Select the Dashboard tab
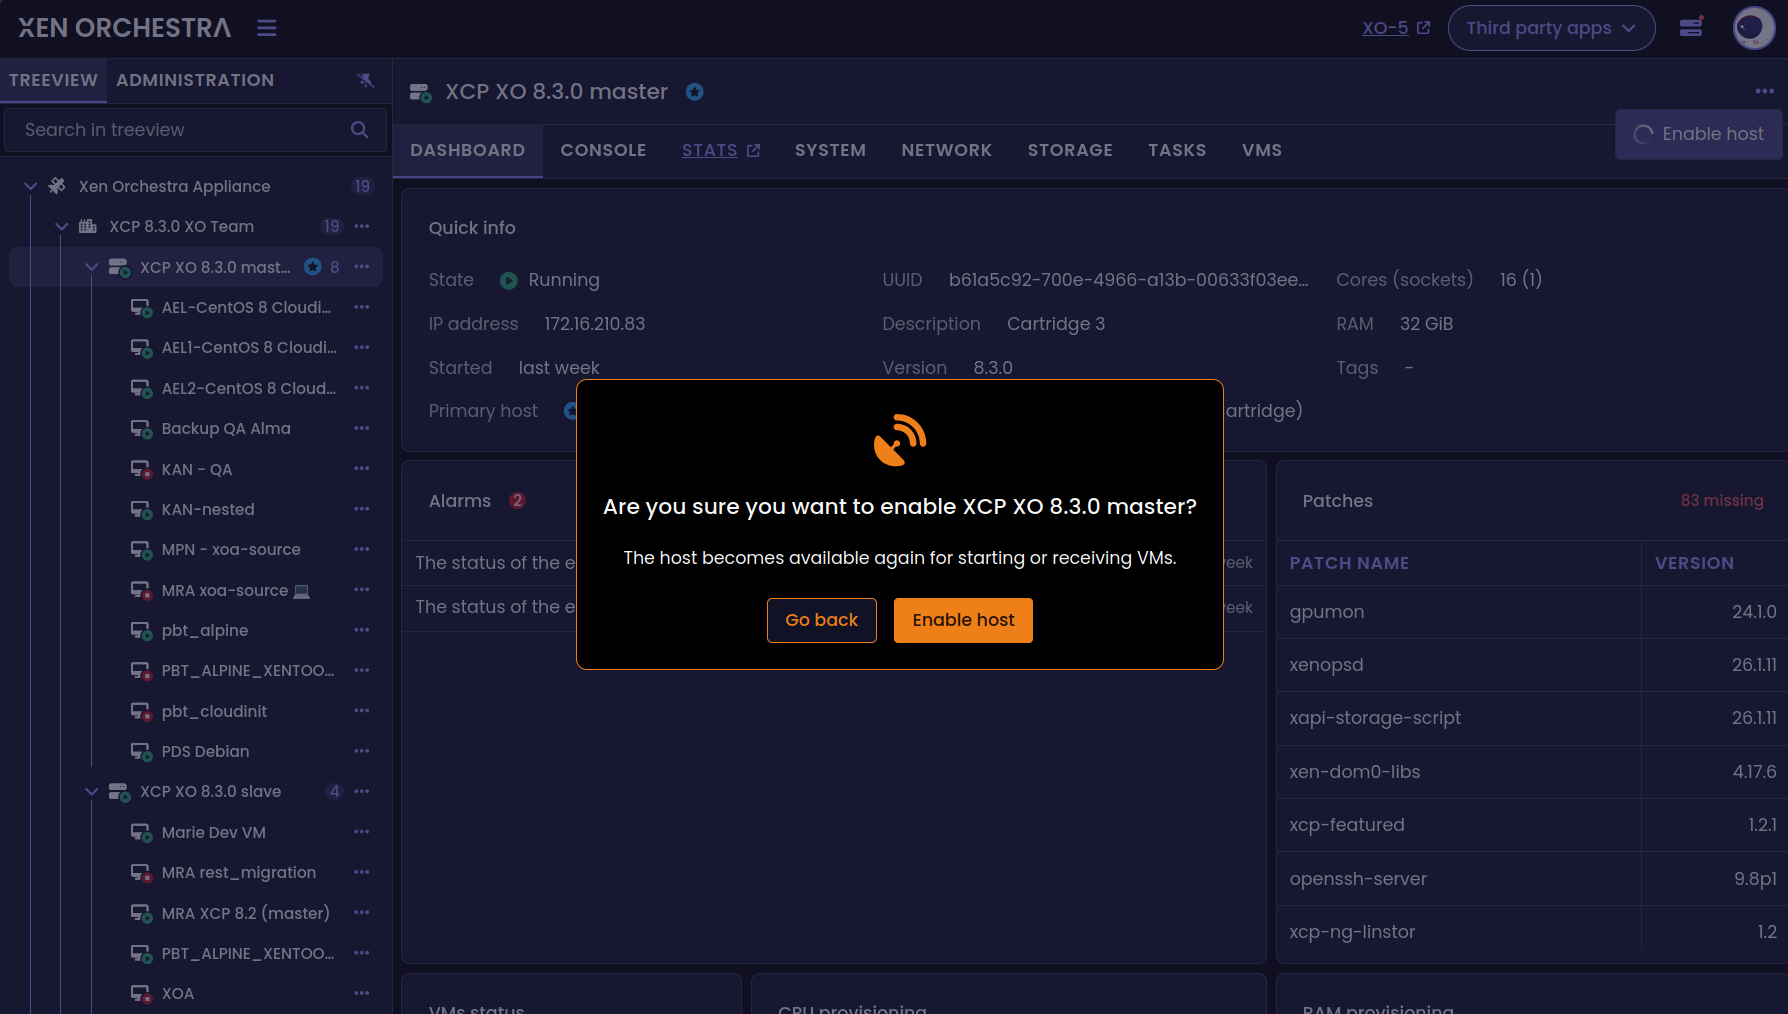 467,150
